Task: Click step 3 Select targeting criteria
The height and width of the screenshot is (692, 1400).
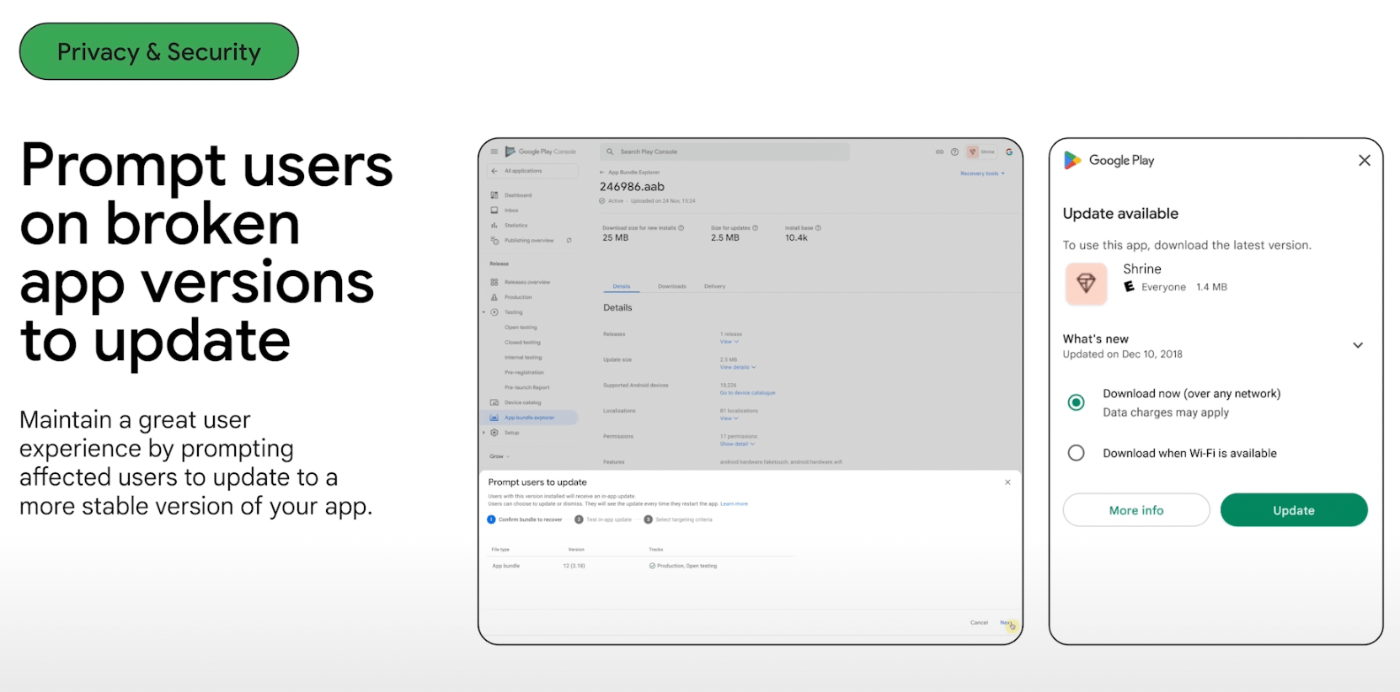Action: [x=679, y=520]
